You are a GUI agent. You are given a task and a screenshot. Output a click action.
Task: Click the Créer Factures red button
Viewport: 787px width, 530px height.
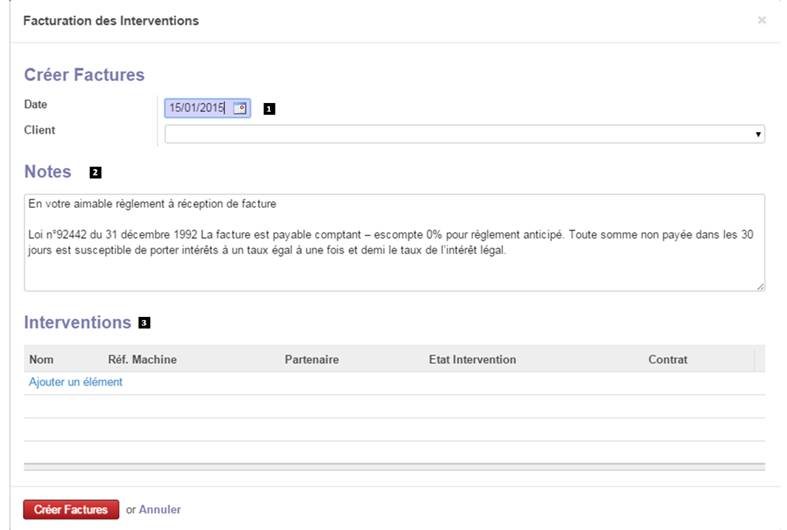(x=71, y=509)
